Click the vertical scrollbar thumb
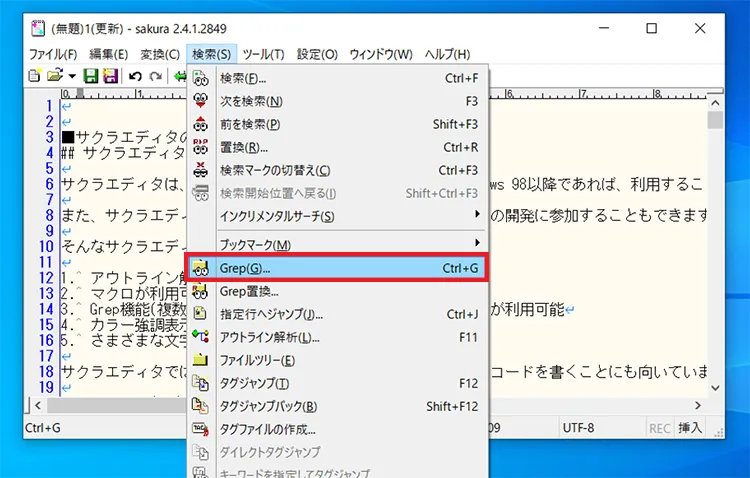Screen dimensions: 750x478 (715, 120)
